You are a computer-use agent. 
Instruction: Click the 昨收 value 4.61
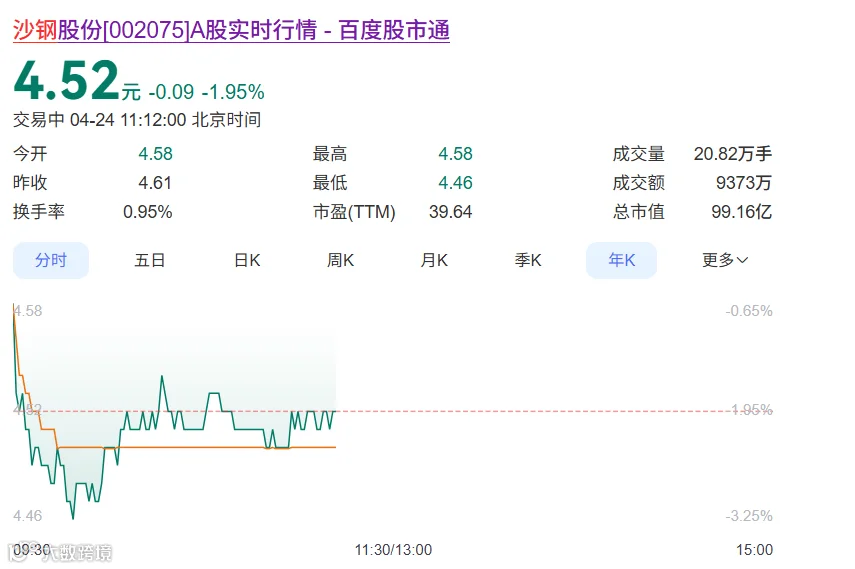pos(155,183)
